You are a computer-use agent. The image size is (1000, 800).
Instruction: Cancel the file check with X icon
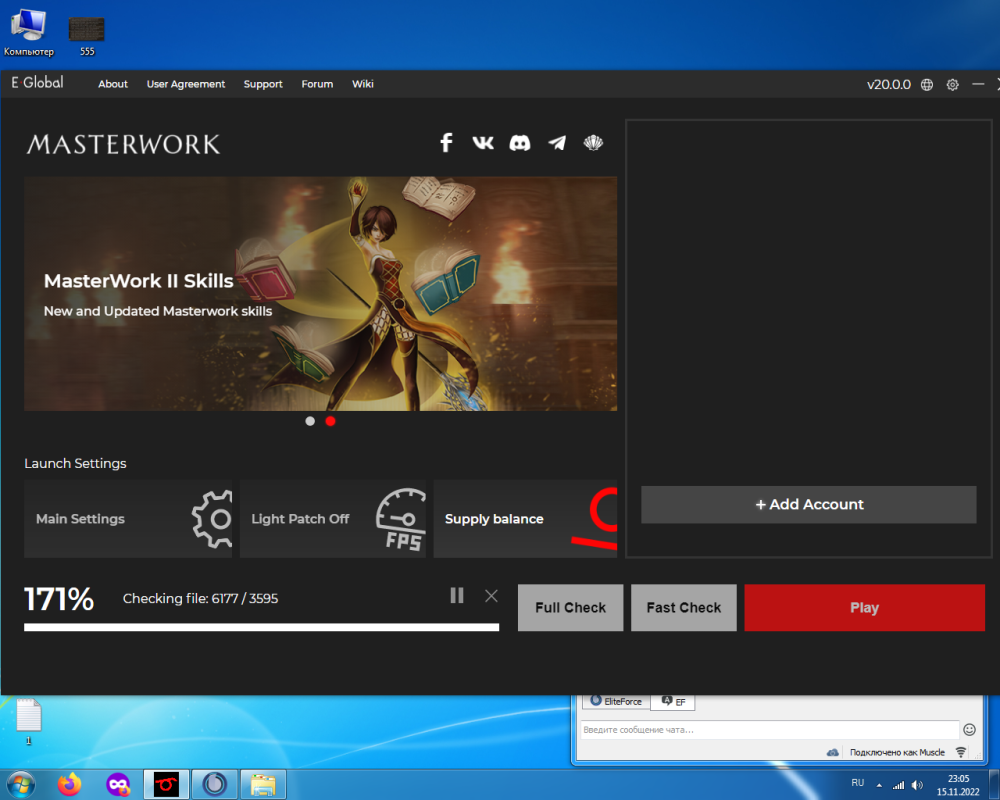tap(491, 596)
